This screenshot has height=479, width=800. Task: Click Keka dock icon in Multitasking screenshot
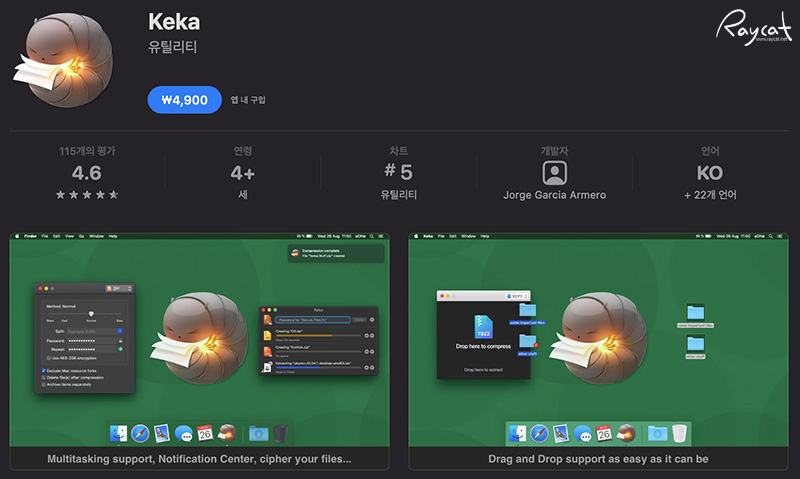pos(227,433)
